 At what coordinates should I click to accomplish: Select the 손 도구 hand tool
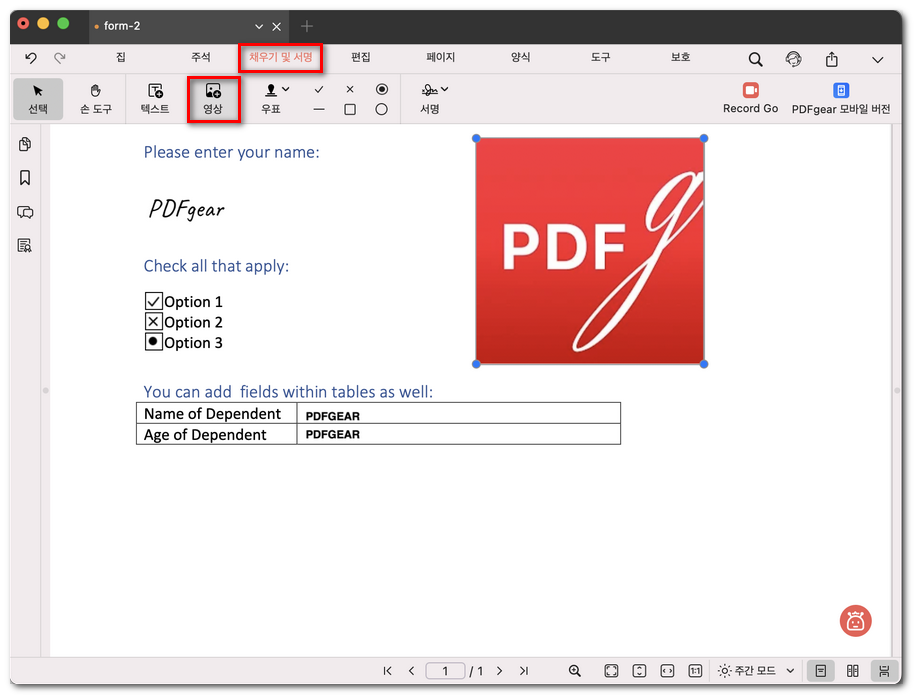point(96,98)
